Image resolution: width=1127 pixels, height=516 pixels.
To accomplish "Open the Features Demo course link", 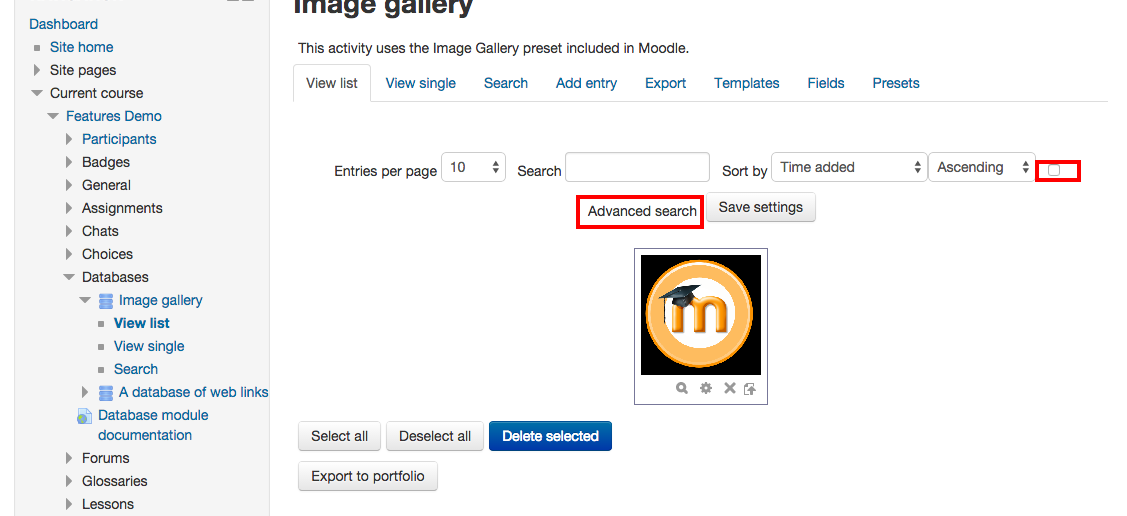I will 114,116.
